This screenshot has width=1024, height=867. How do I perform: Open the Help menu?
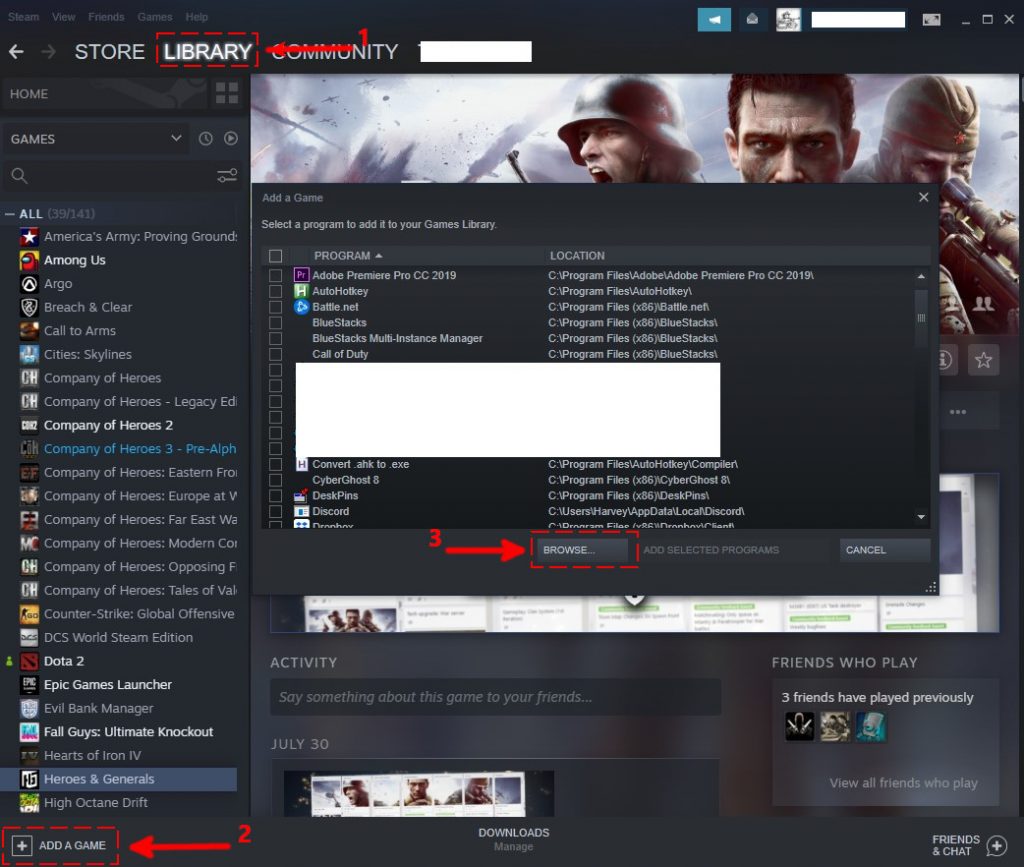tap(196, 17)
